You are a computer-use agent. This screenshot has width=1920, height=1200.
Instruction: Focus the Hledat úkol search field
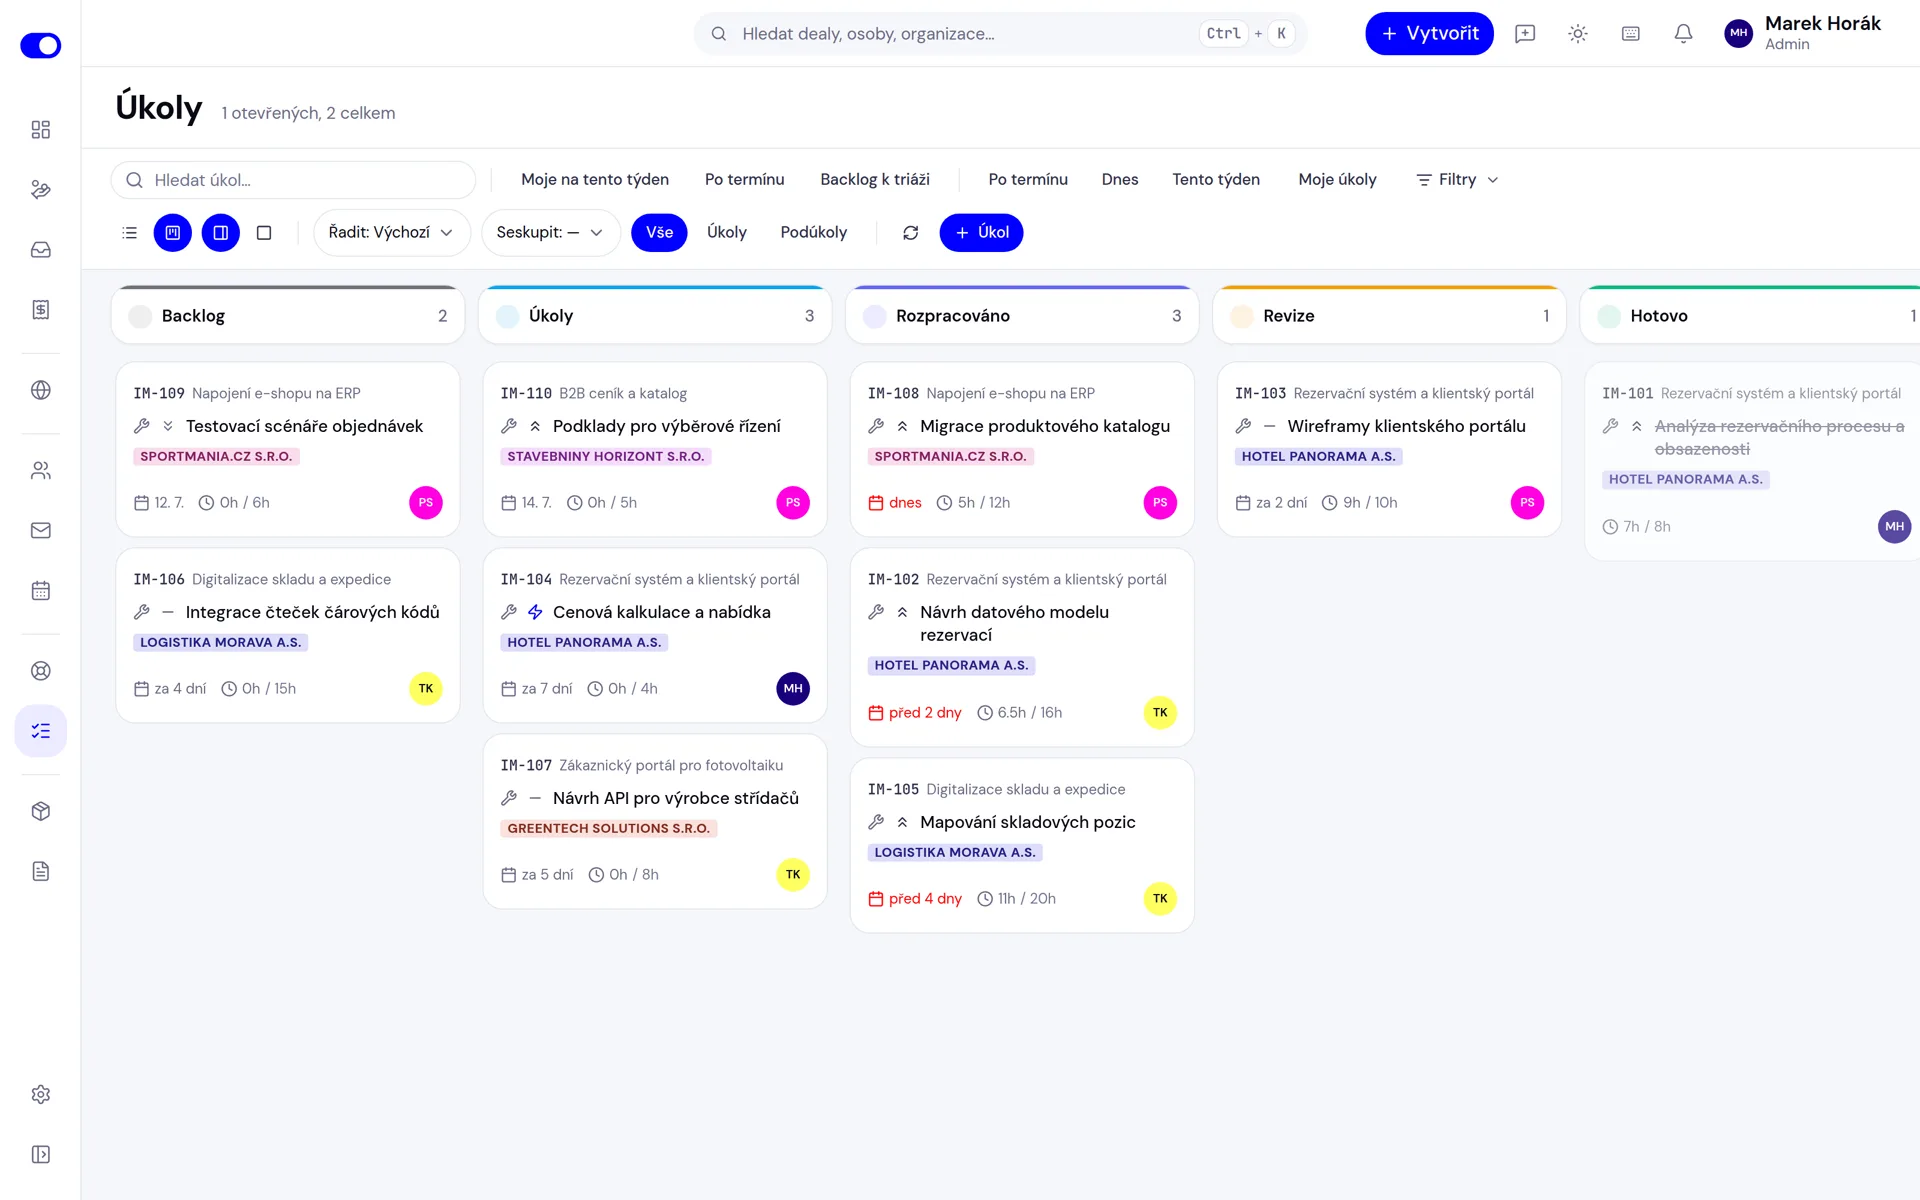click(293, 180)
